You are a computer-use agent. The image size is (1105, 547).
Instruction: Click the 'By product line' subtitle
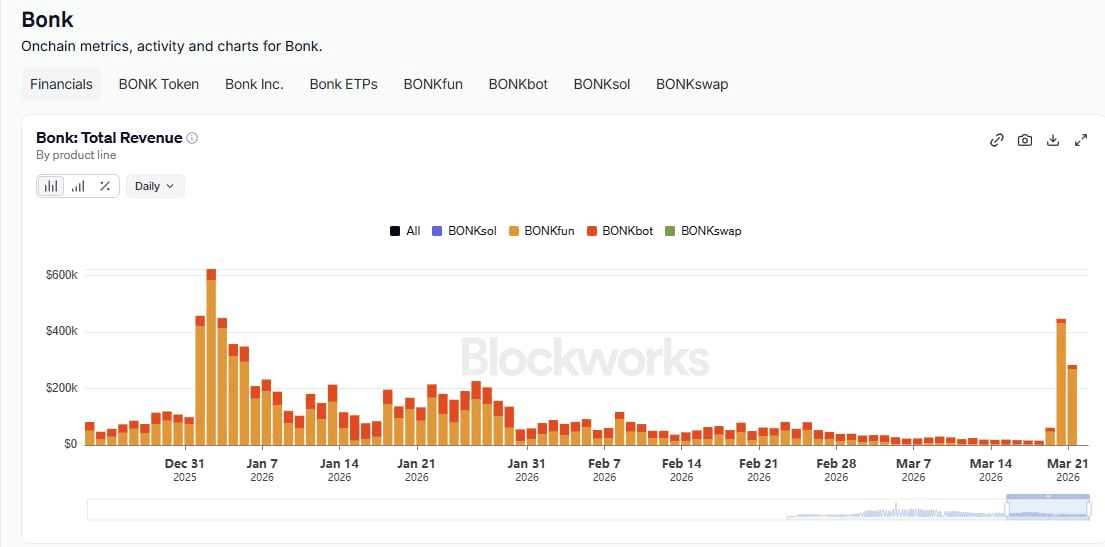click(76, 155)
